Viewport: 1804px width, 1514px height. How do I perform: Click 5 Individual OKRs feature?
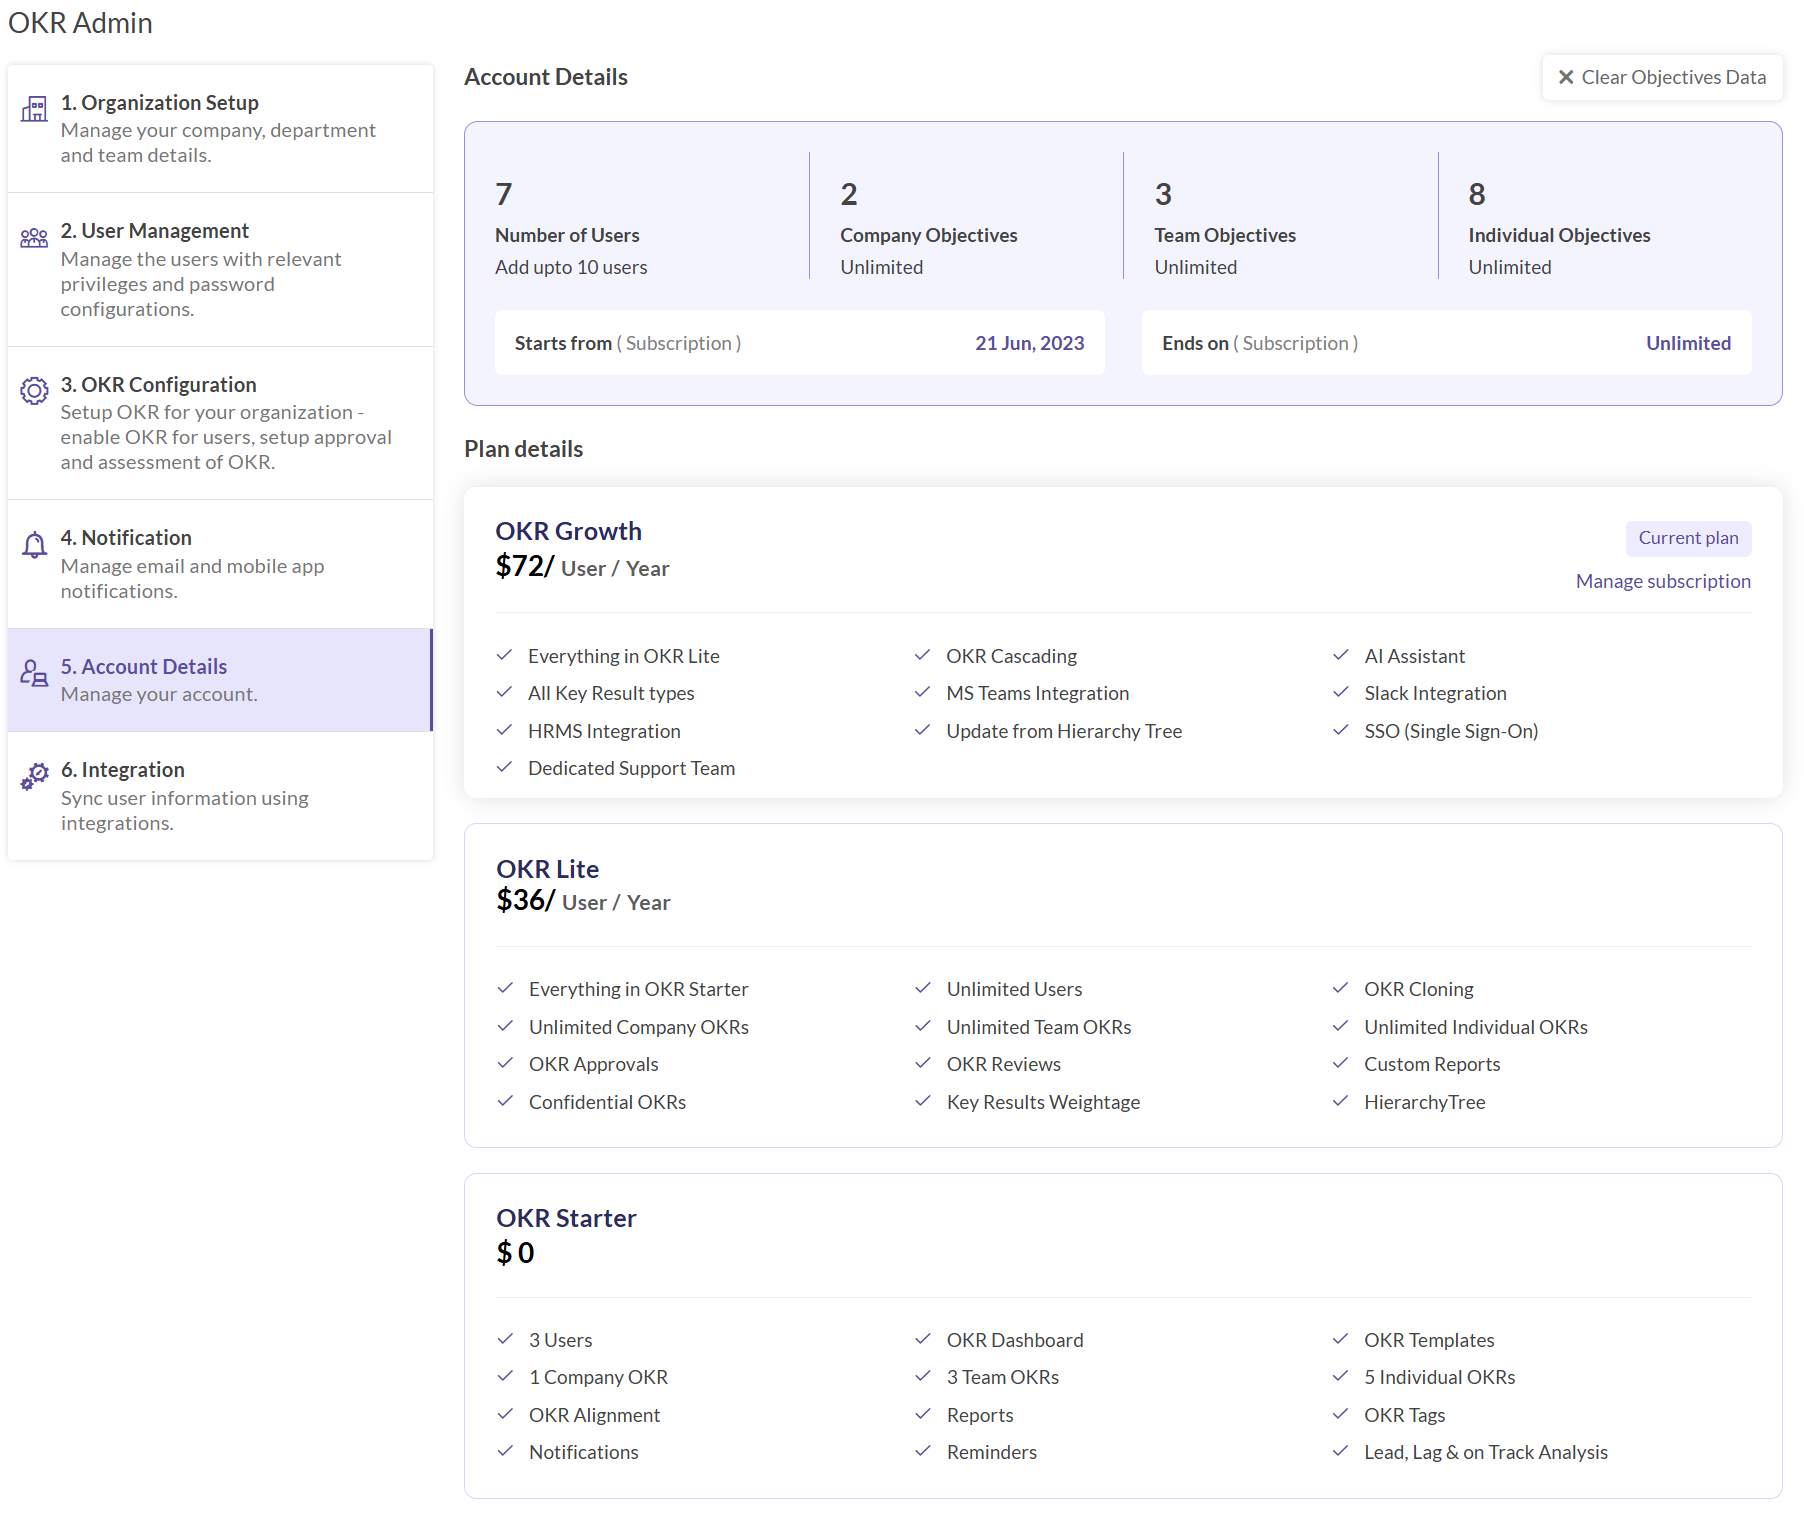click(x=1439, y=1377)
